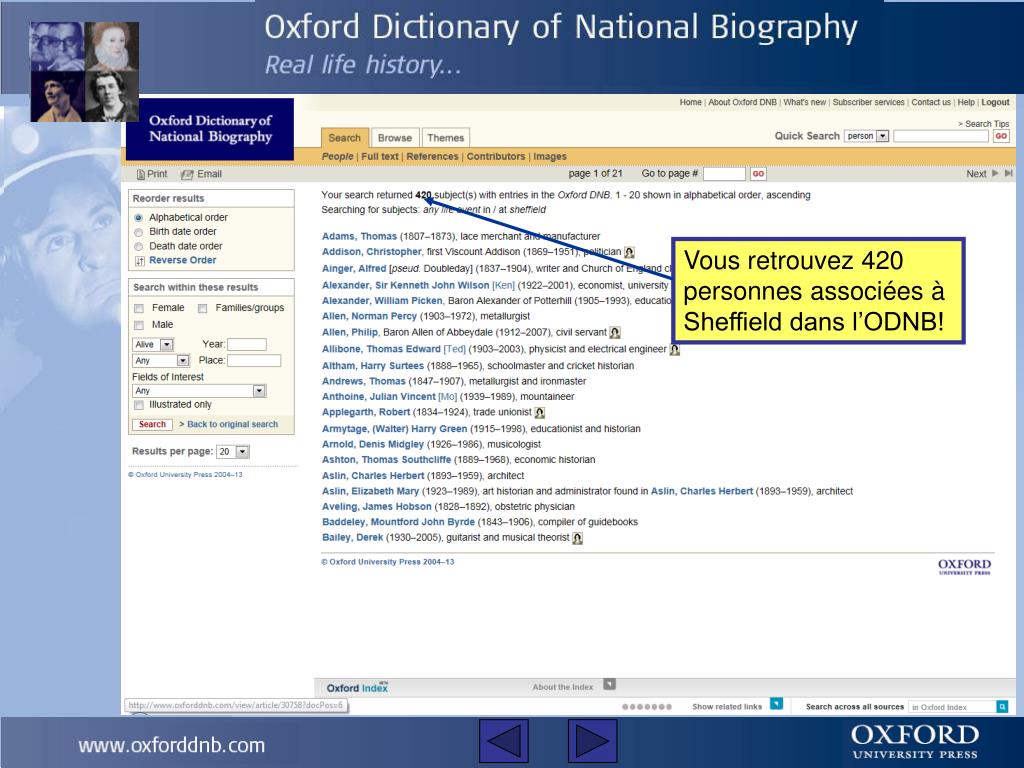Open the Any dropdown beside the Place field
This screenshot has width=1024, height=768.
click(x=161, y=360)
